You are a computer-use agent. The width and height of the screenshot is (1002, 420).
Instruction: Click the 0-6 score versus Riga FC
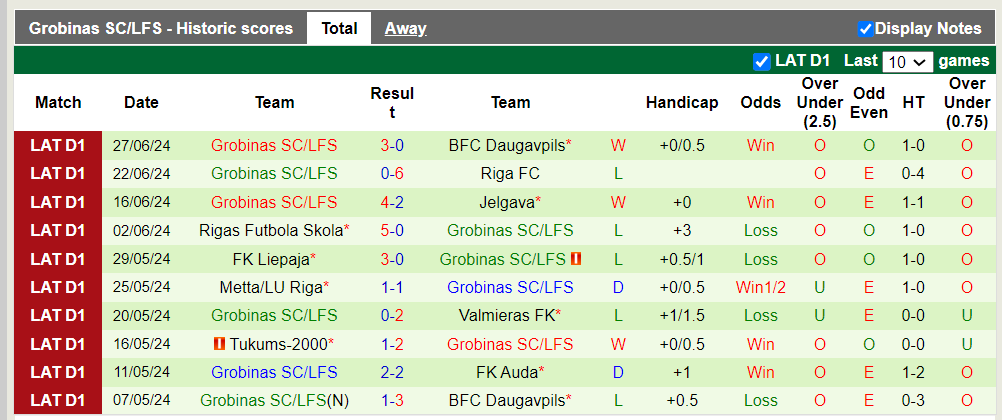click(392, 173)
